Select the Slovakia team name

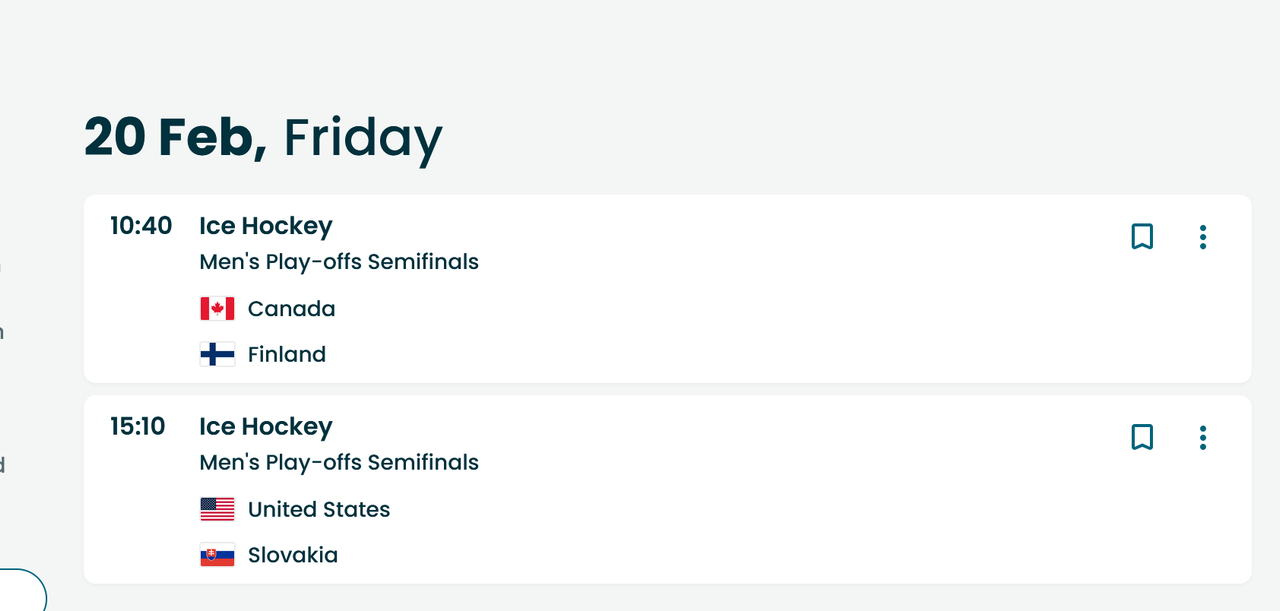point(293,555)
